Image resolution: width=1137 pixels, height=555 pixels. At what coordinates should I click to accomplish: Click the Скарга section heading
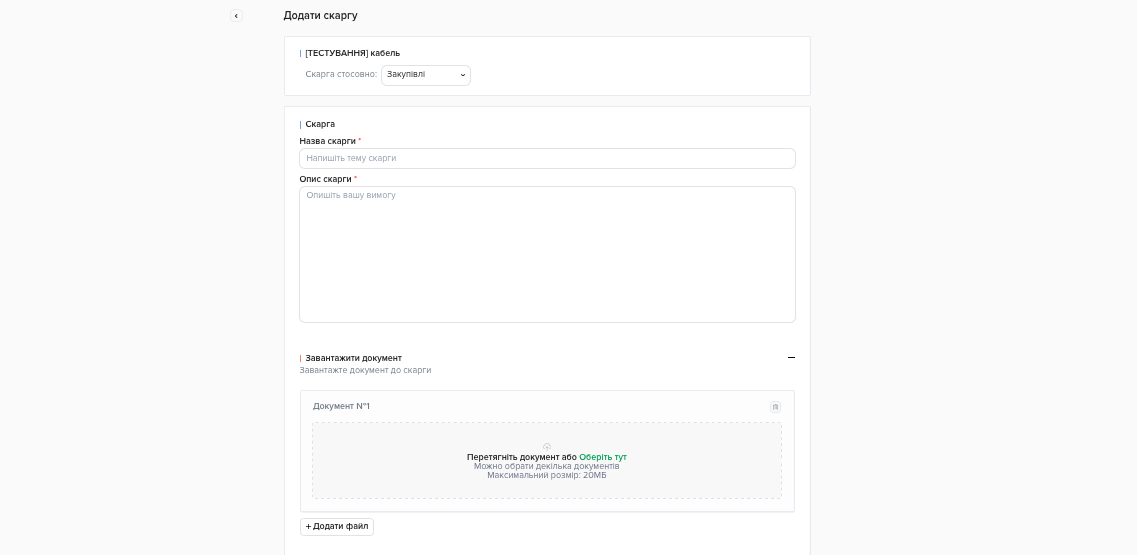tap(320, 125)
